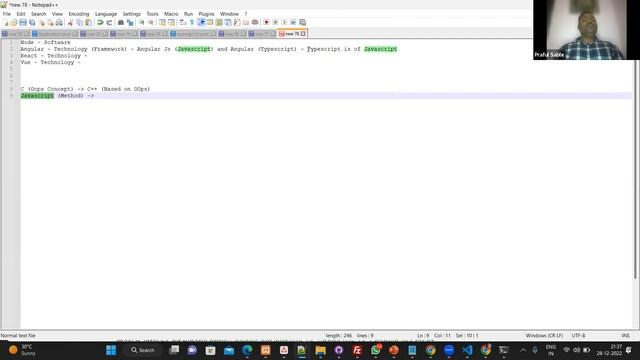
Task: Open the Settings menu
Action: click(131, 14)
